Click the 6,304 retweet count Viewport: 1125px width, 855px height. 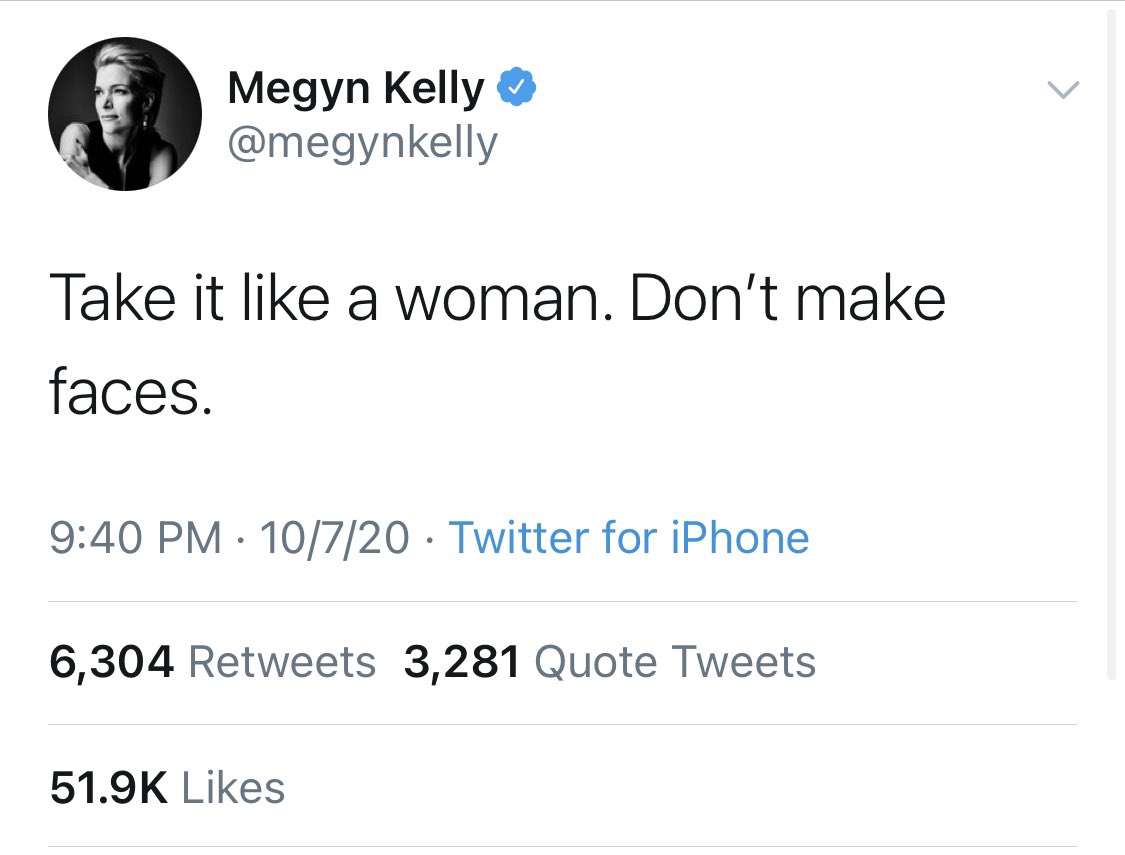point(111,661)
